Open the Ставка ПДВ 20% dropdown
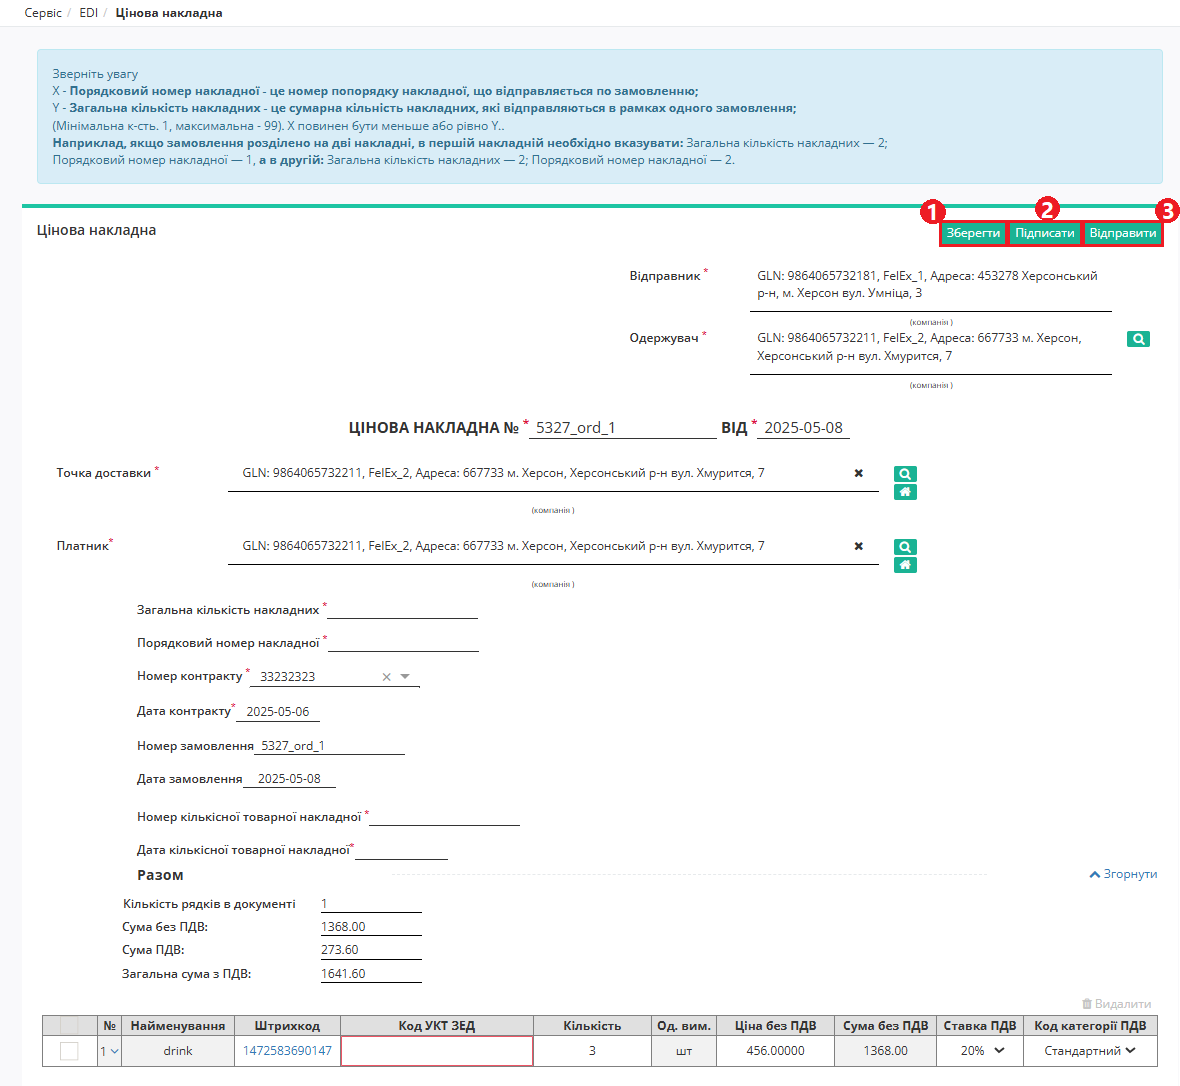This screenshot has height=1086, width=1180. pos(981,1051)
